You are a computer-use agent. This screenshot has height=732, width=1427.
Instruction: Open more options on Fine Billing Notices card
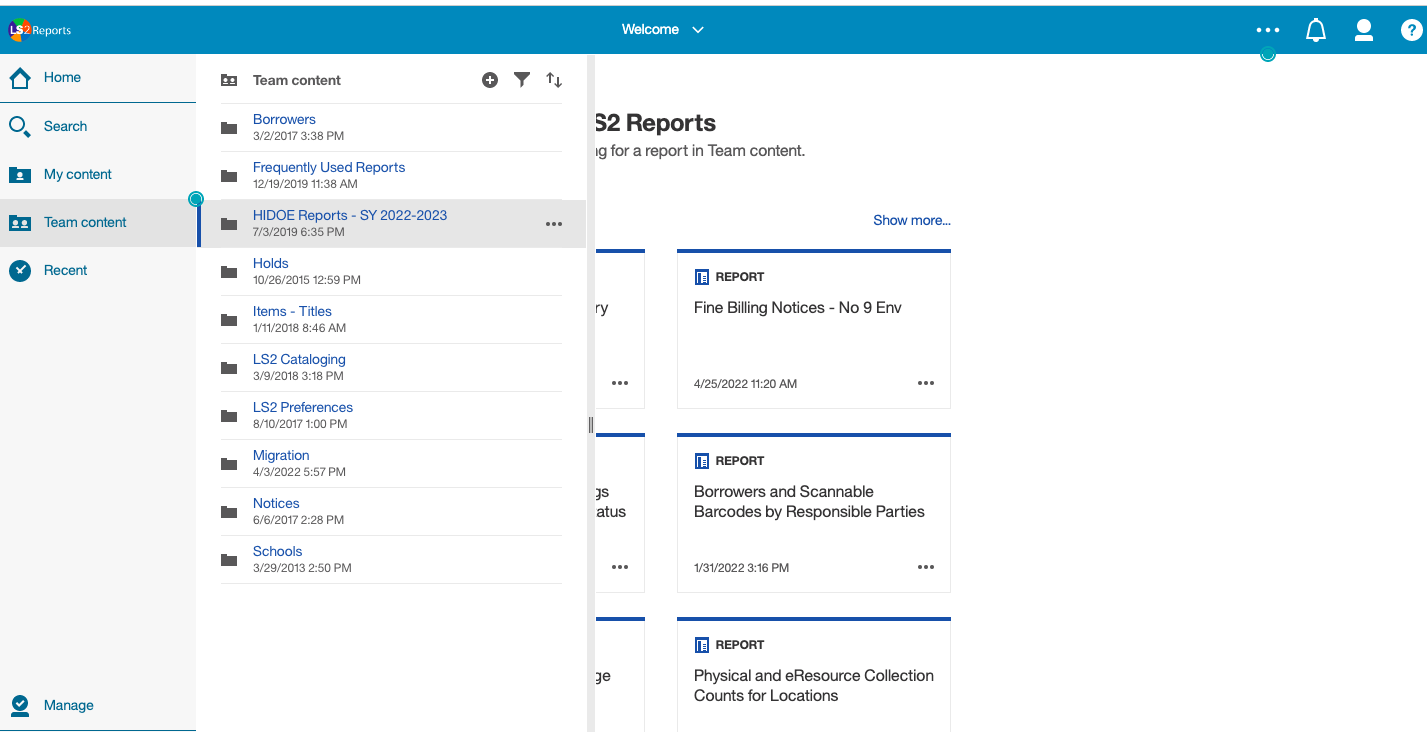(926, 383)
